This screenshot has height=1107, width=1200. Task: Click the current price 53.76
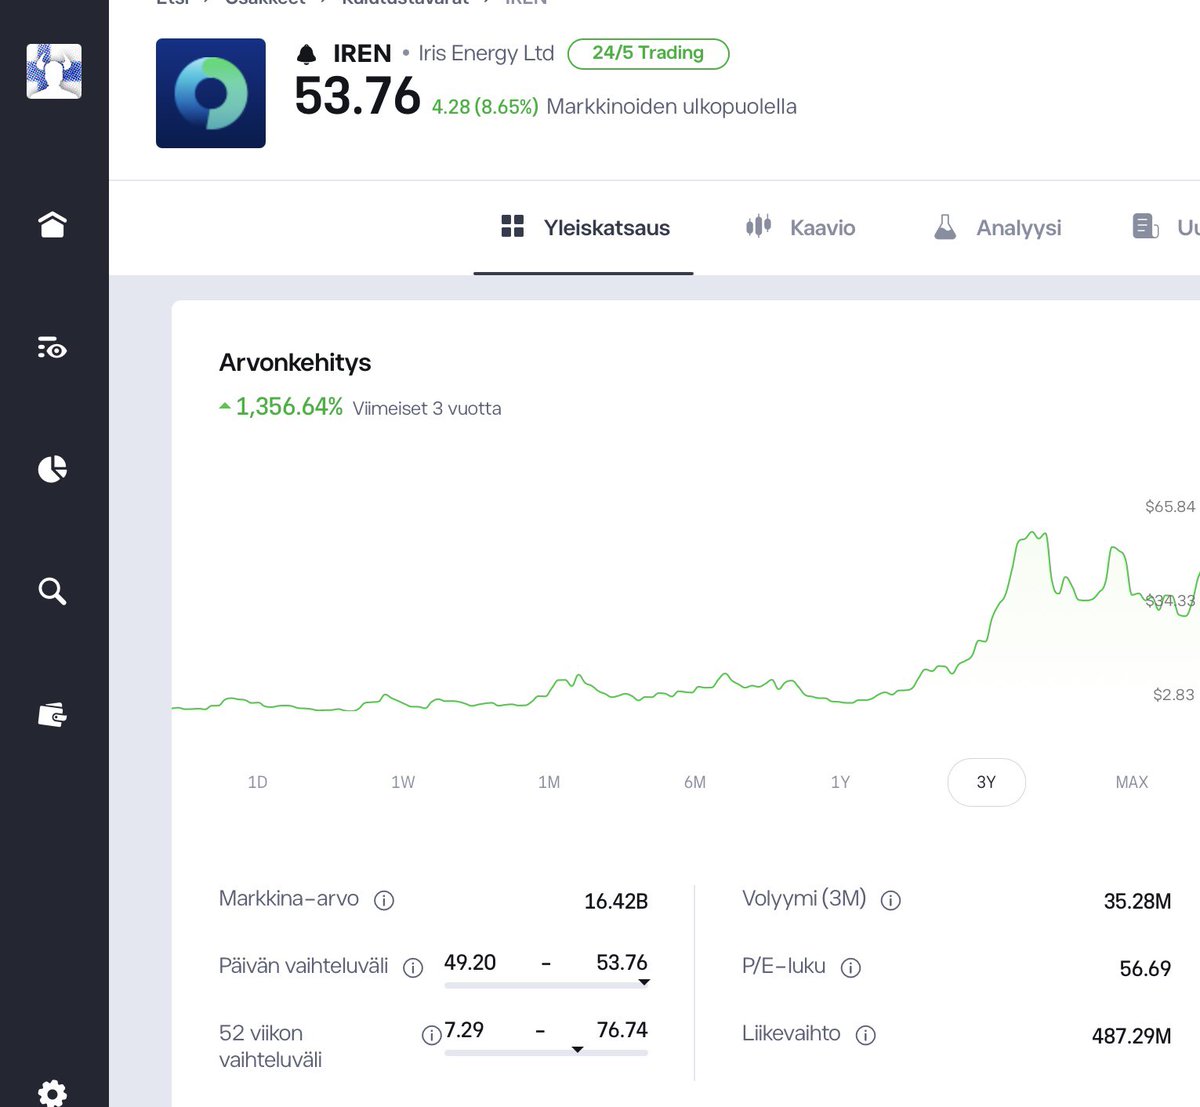tap(357, 97)
